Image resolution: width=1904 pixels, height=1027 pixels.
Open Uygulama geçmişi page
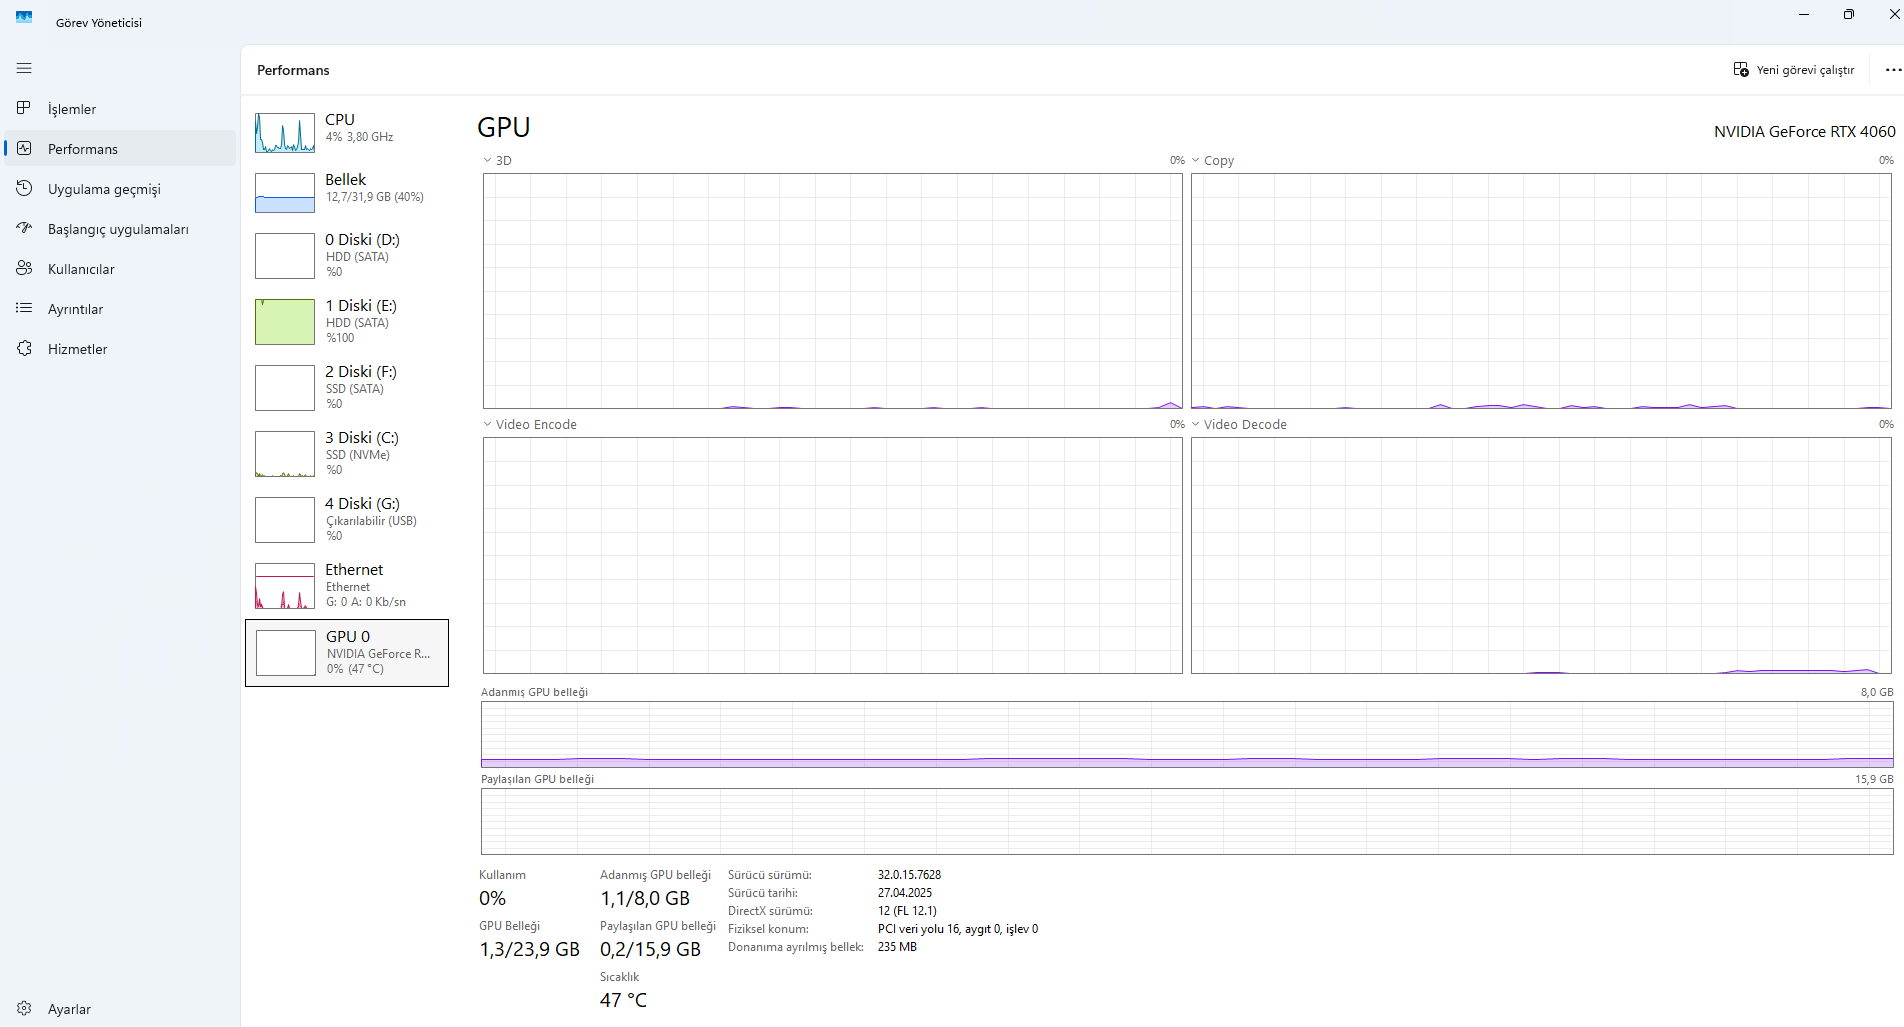tap(120, 188)
